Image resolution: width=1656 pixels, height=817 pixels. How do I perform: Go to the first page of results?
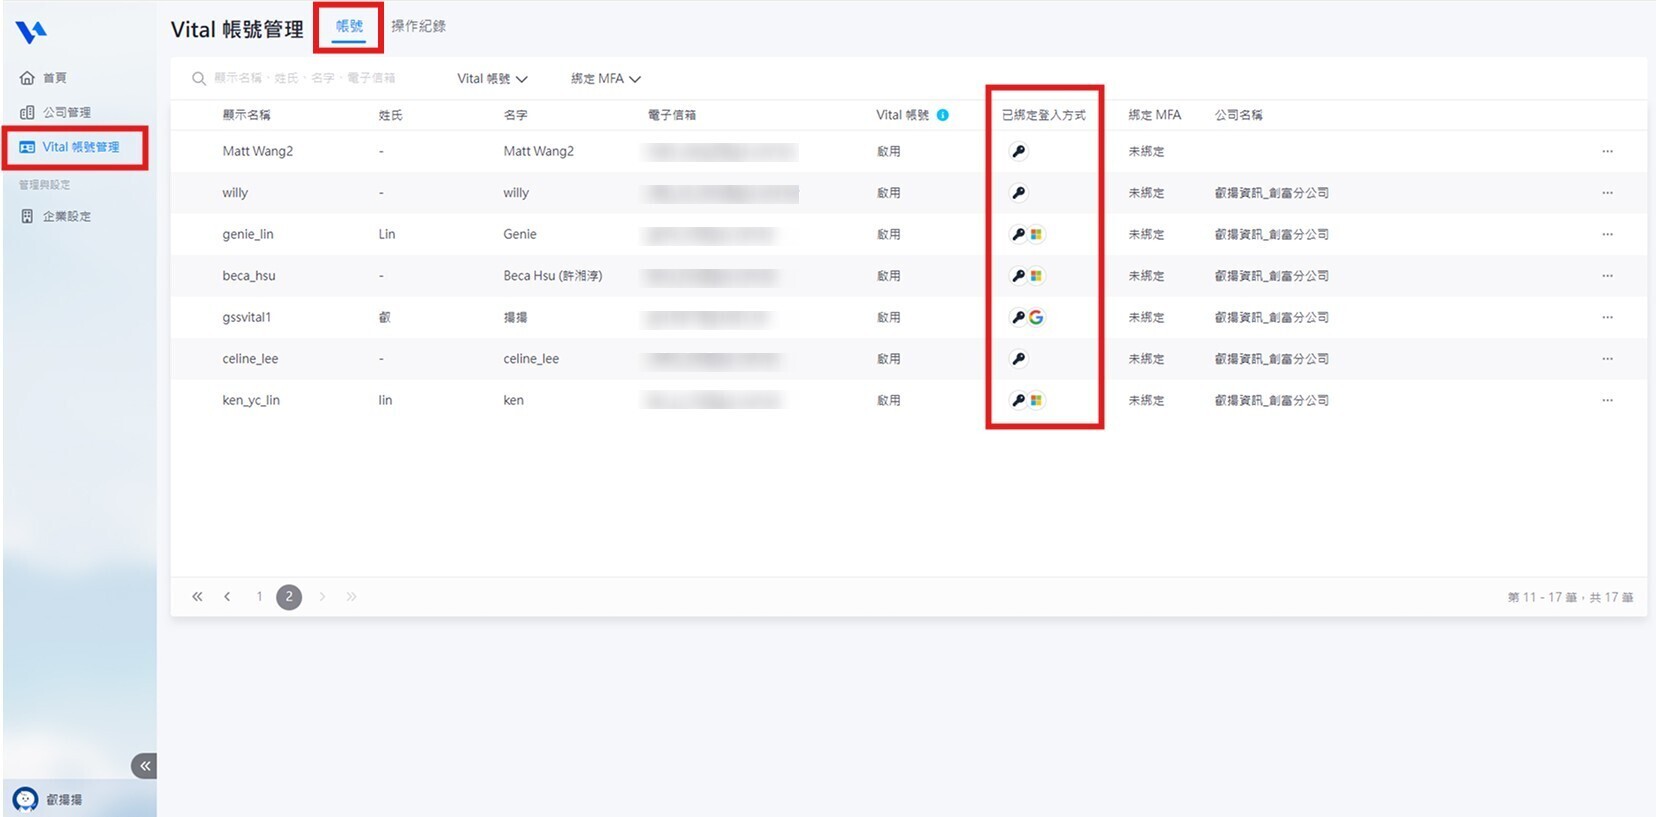197,597
